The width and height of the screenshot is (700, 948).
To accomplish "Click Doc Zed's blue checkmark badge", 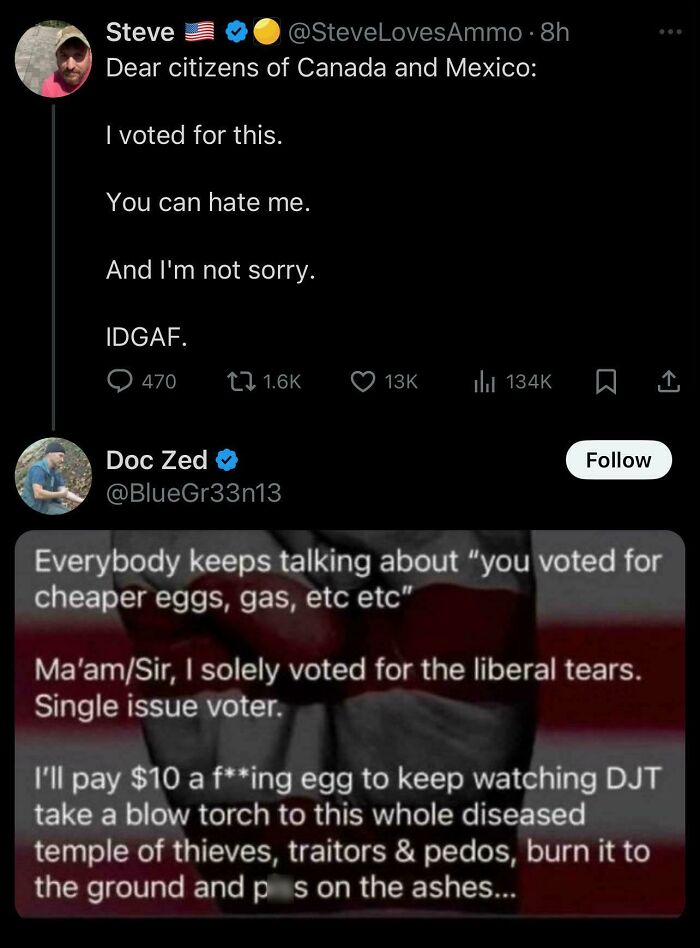I will pyautogui.click(x=227, y=461).
